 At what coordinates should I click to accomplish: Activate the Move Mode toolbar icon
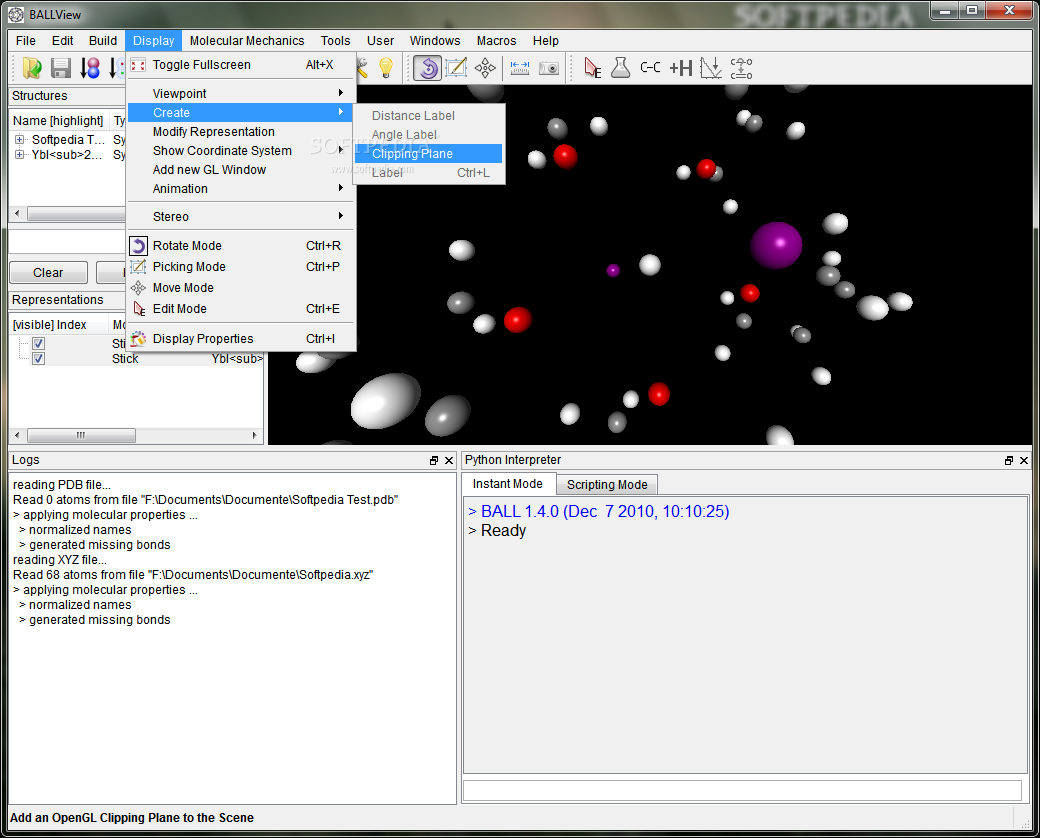point(485,68)
